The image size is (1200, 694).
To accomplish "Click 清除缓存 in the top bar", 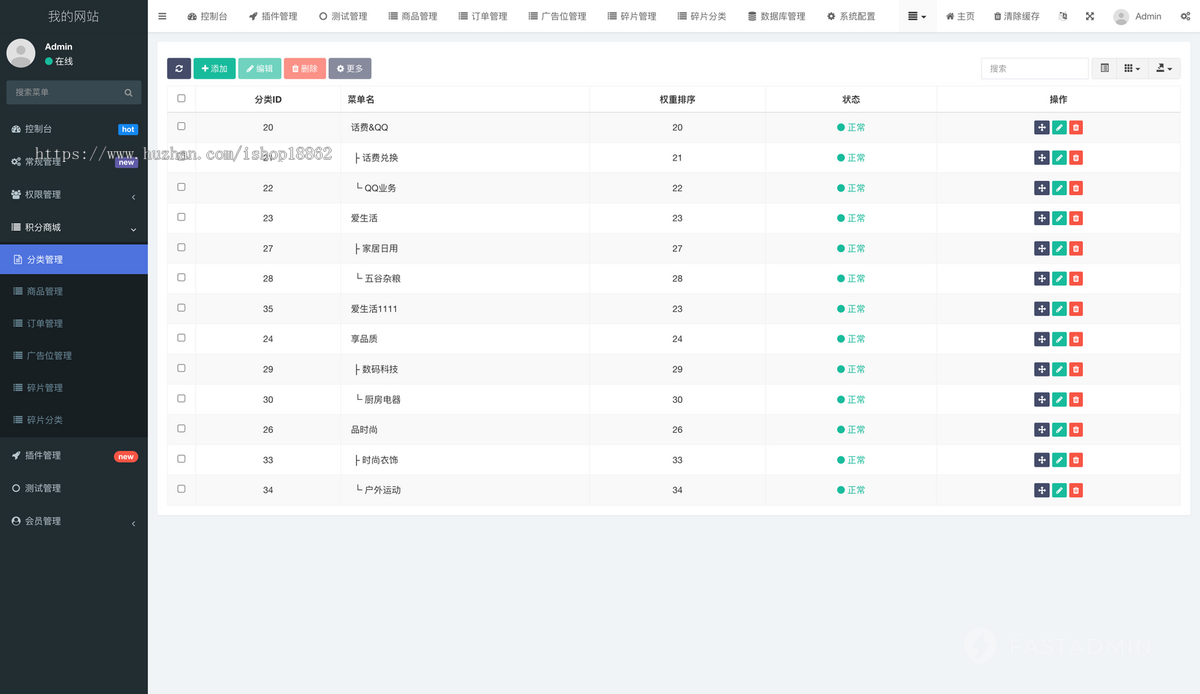I will (x=1016, y=16).
